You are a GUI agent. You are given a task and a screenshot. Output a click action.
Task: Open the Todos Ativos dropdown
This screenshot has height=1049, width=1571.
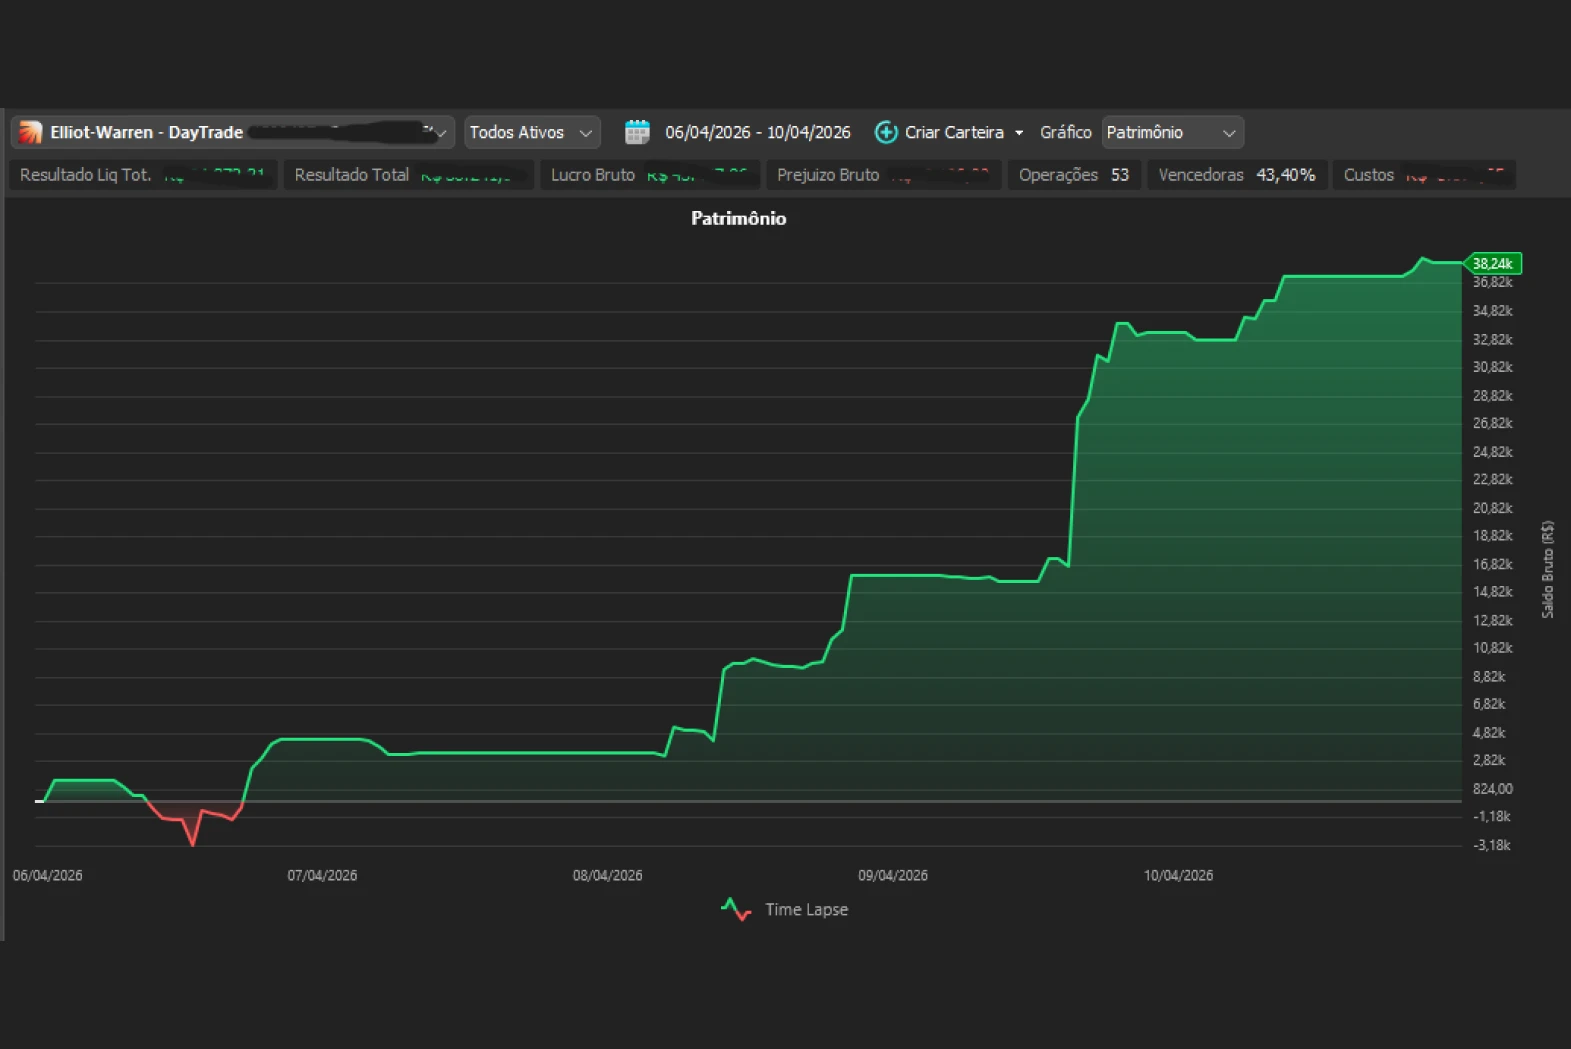532,132
